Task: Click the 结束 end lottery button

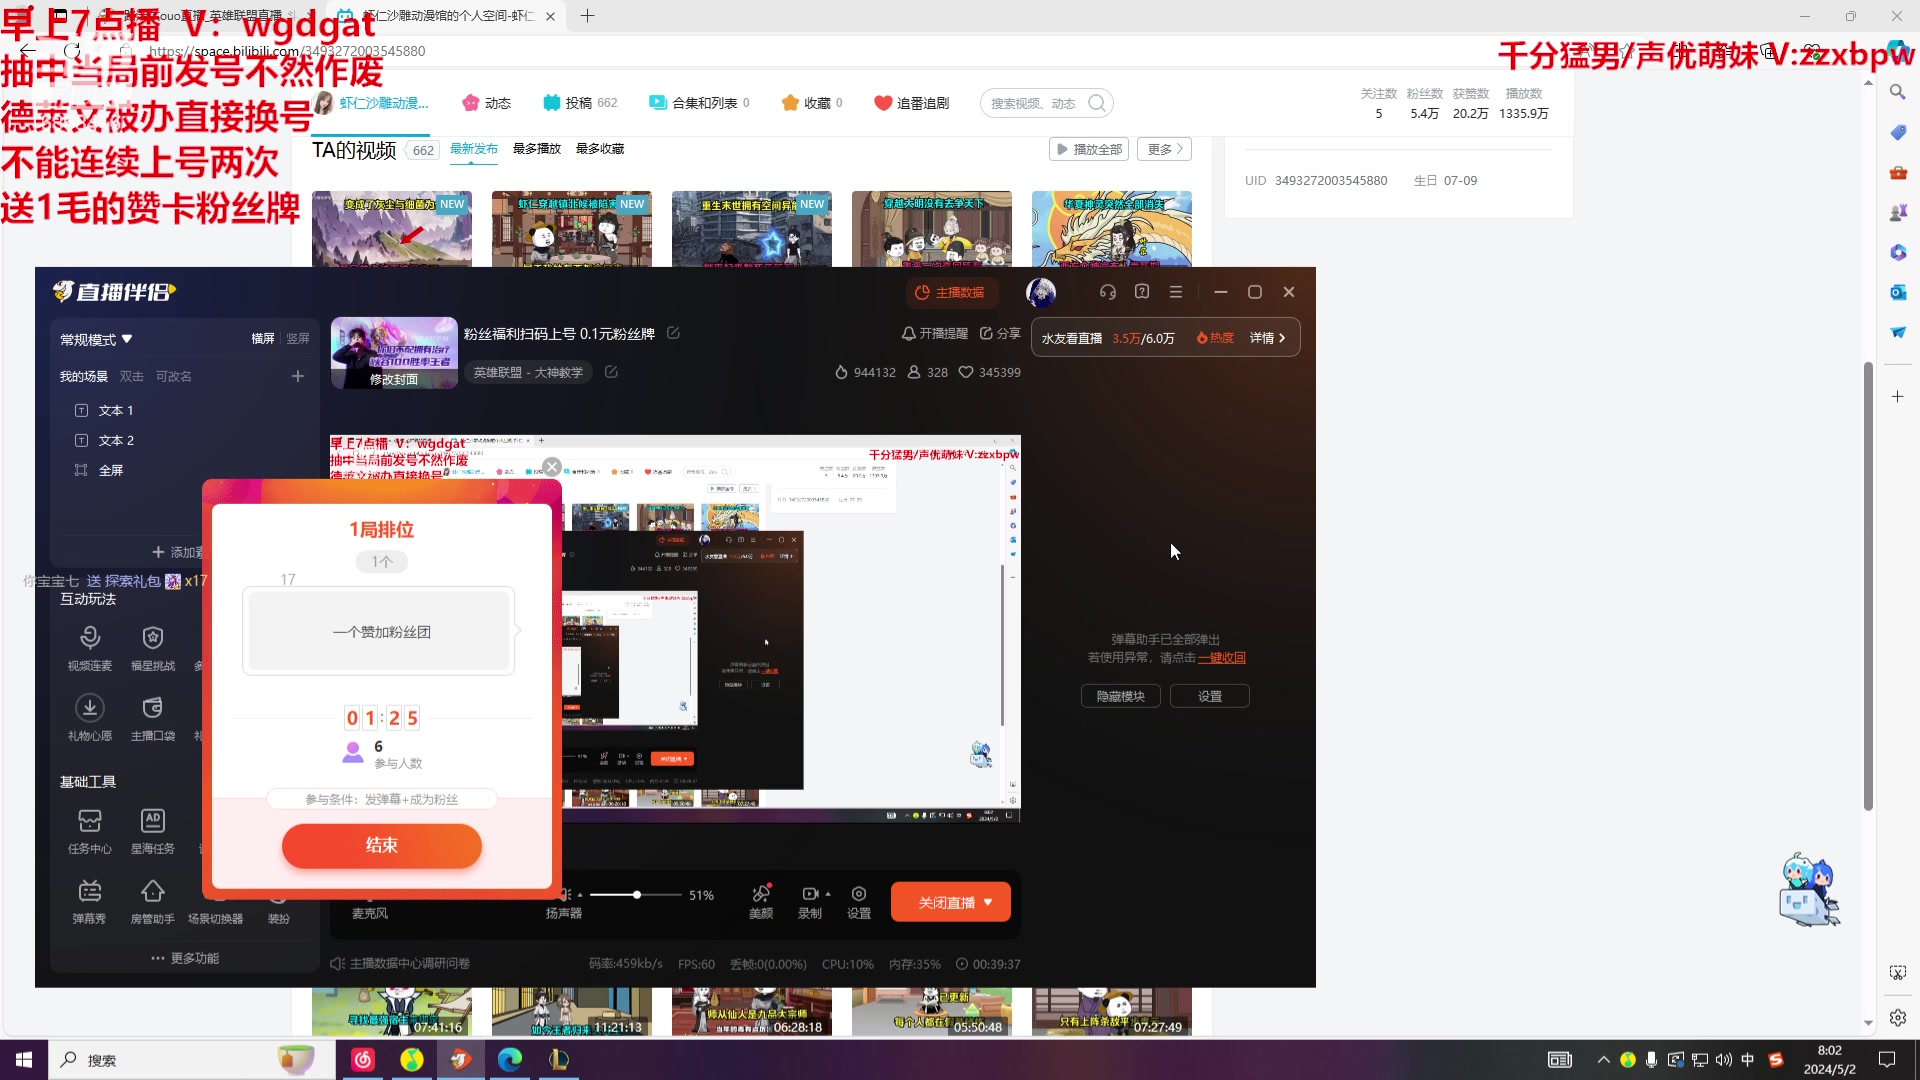Action: [x=382, y=845]
